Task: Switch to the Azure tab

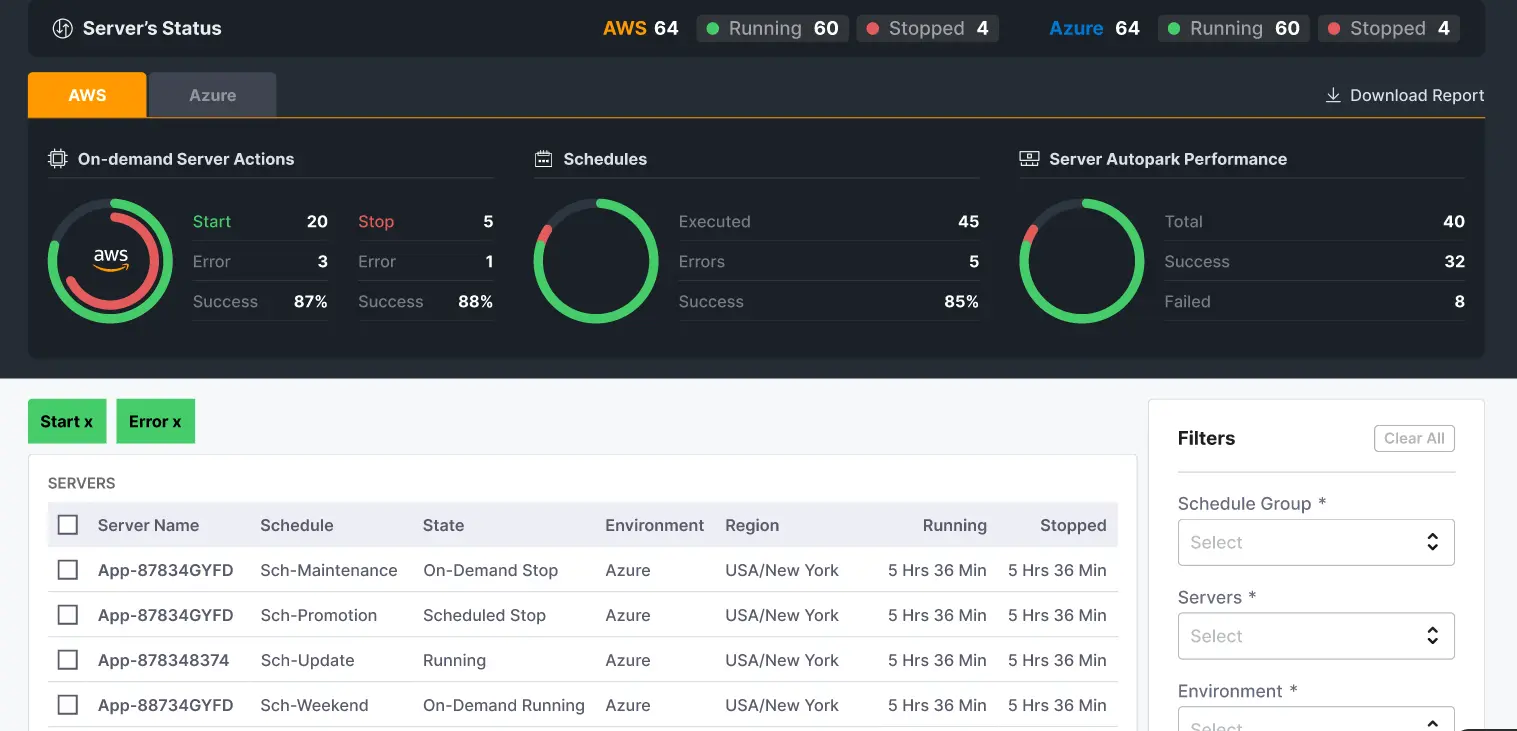Action: point(213,95)
